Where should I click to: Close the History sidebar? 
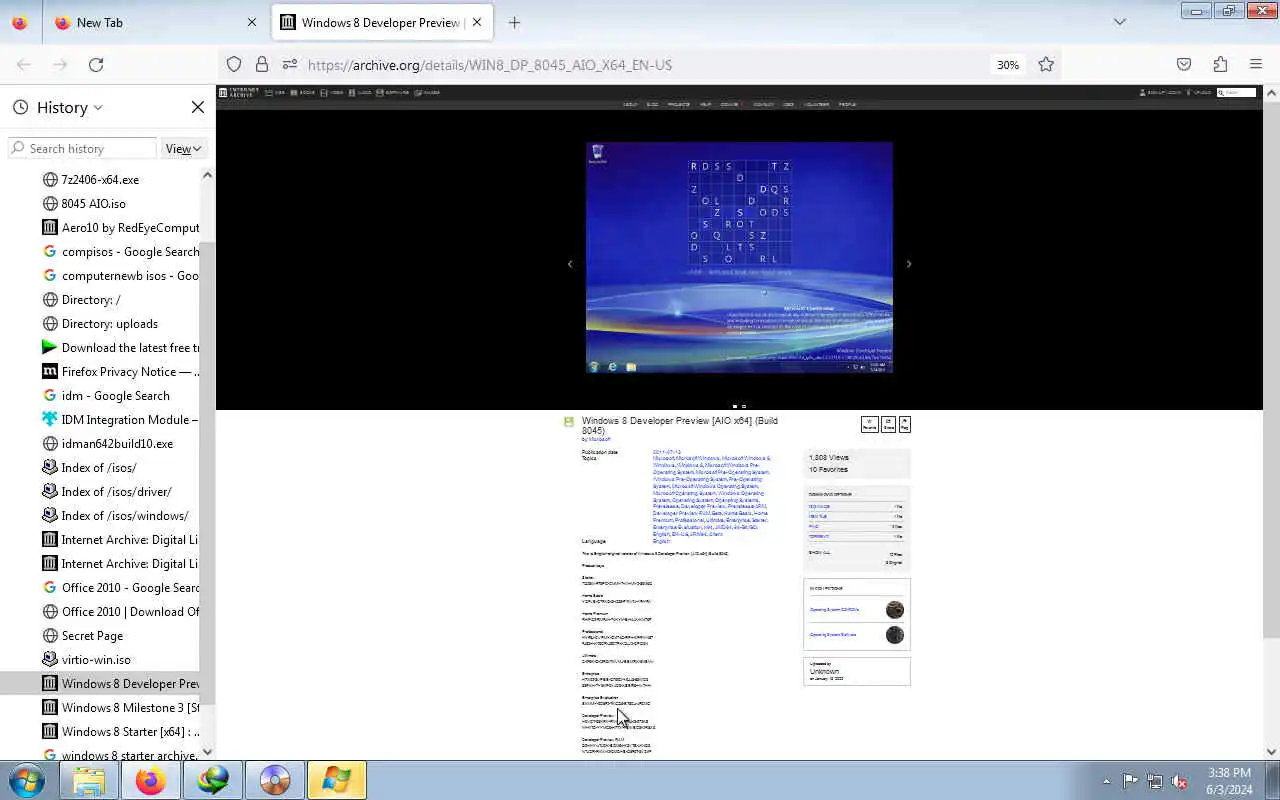click(197, 107)
